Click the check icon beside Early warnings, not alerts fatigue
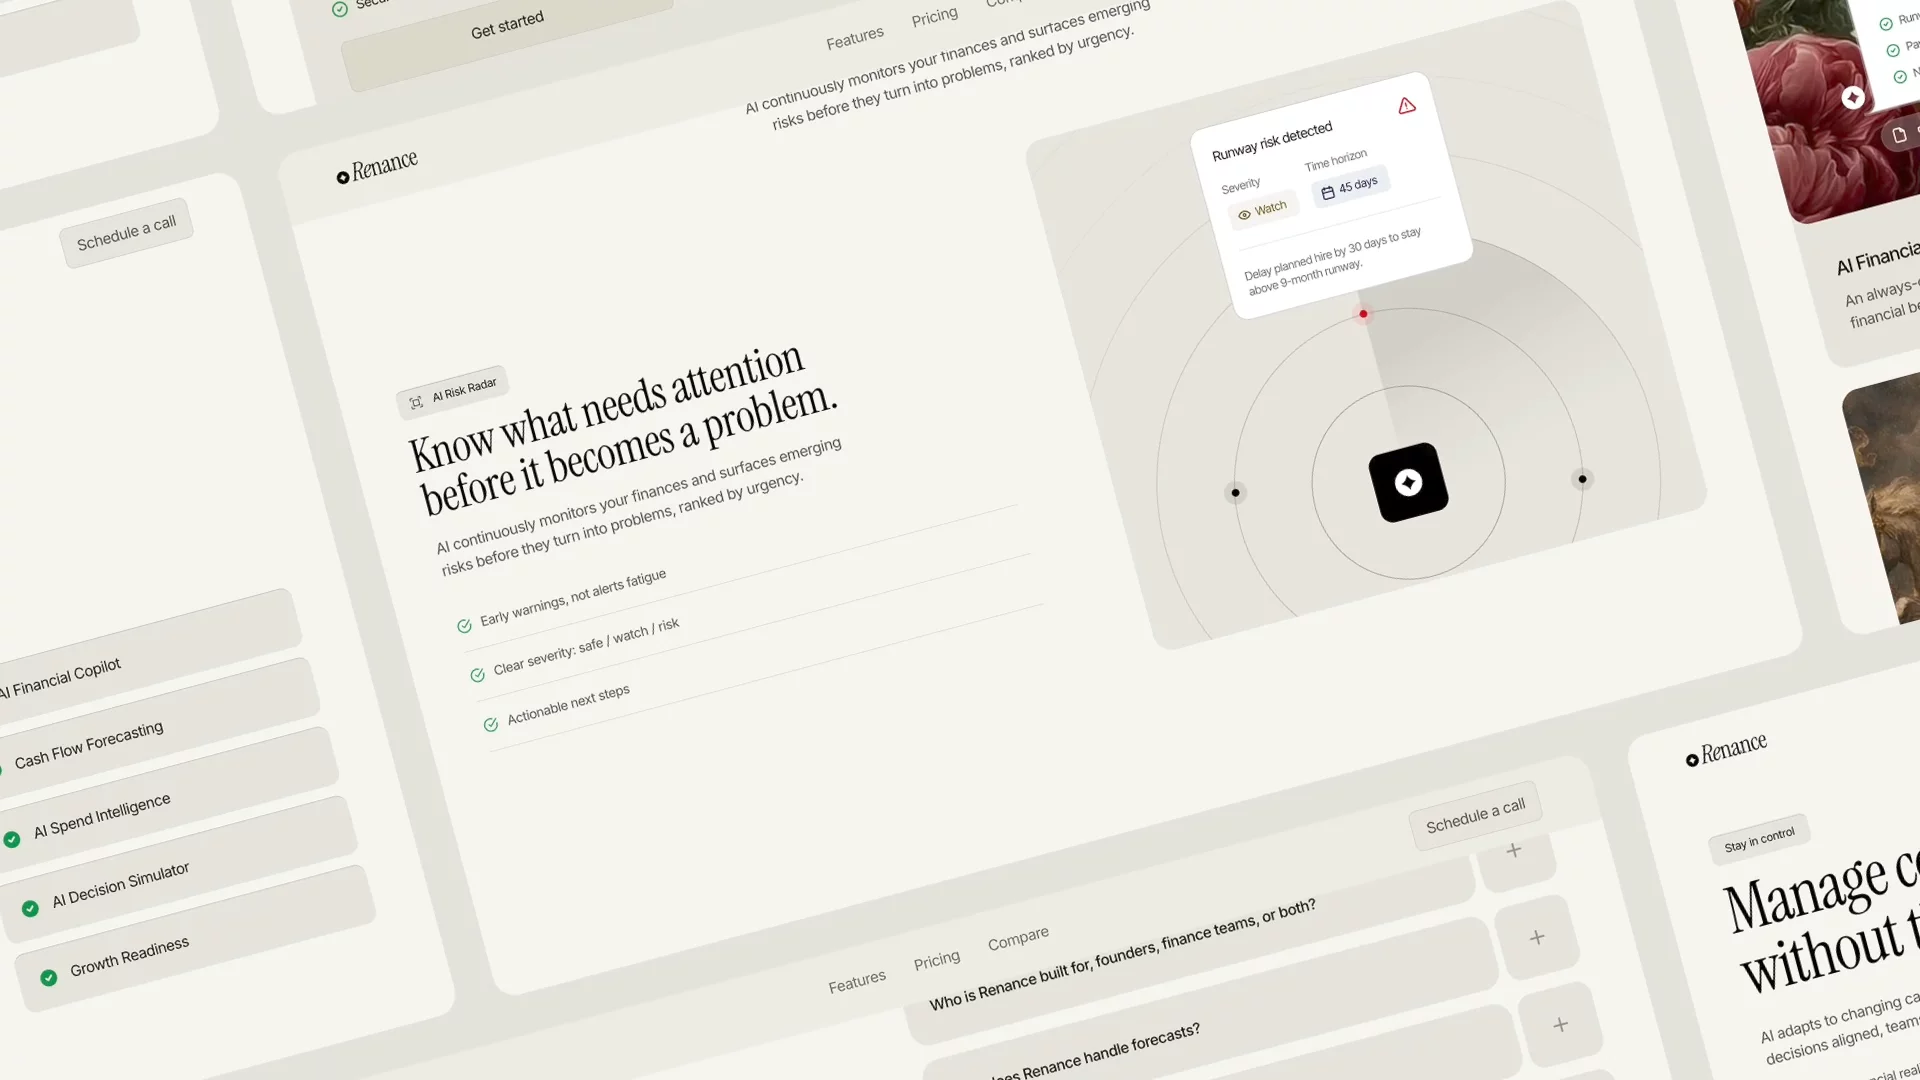 464,626
